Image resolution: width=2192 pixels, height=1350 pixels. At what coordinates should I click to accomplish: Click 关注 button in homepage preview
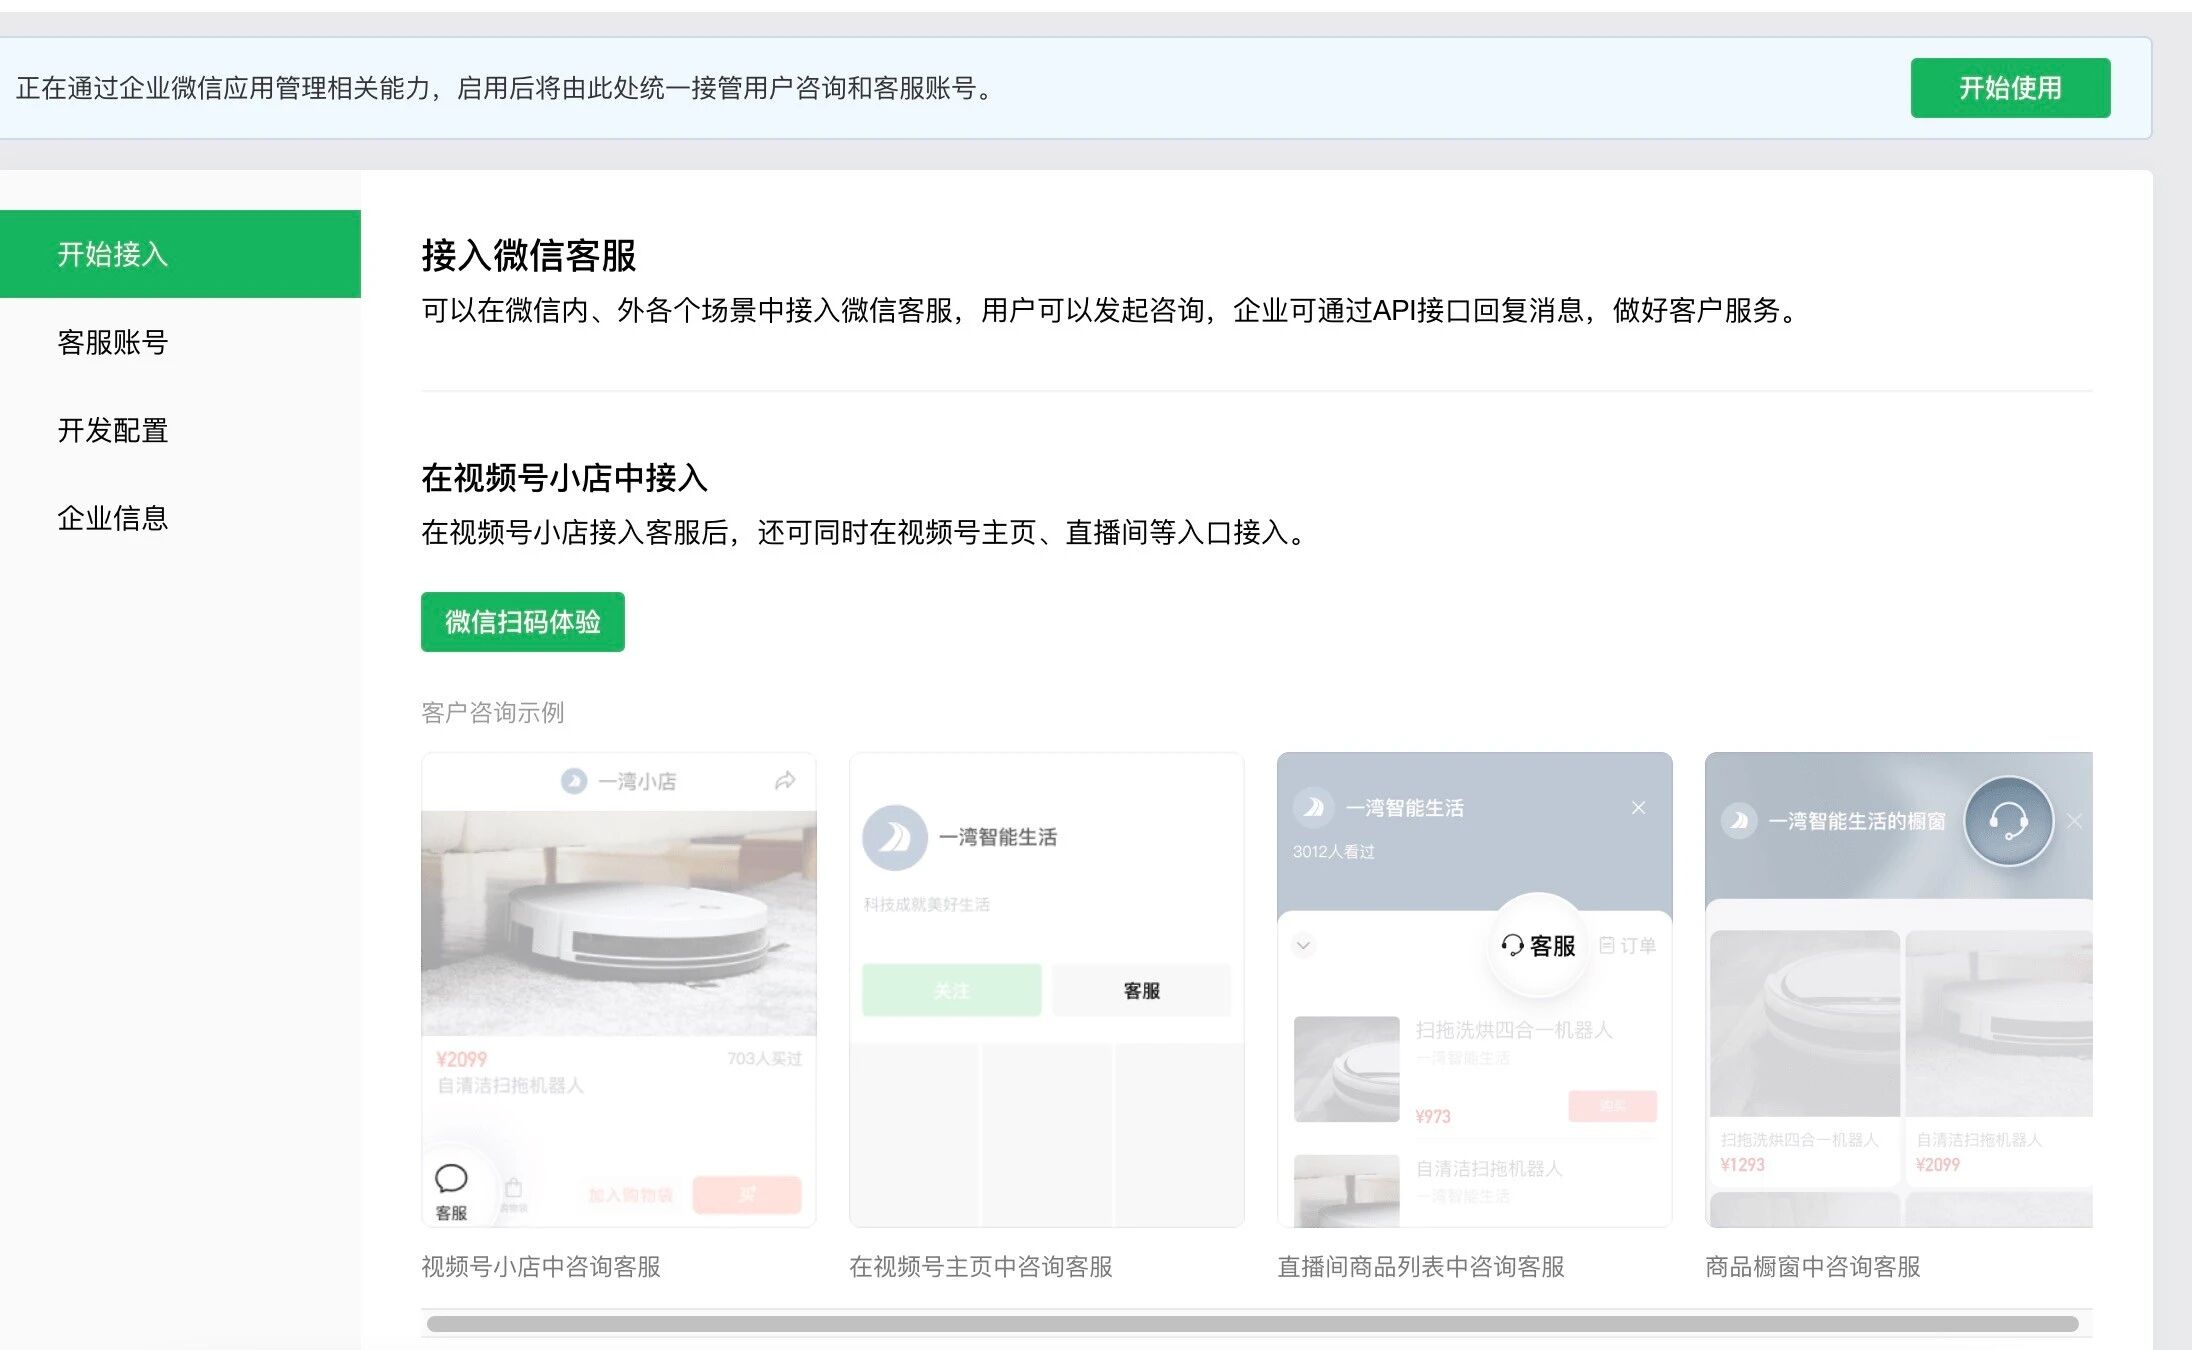pos(951,990)
